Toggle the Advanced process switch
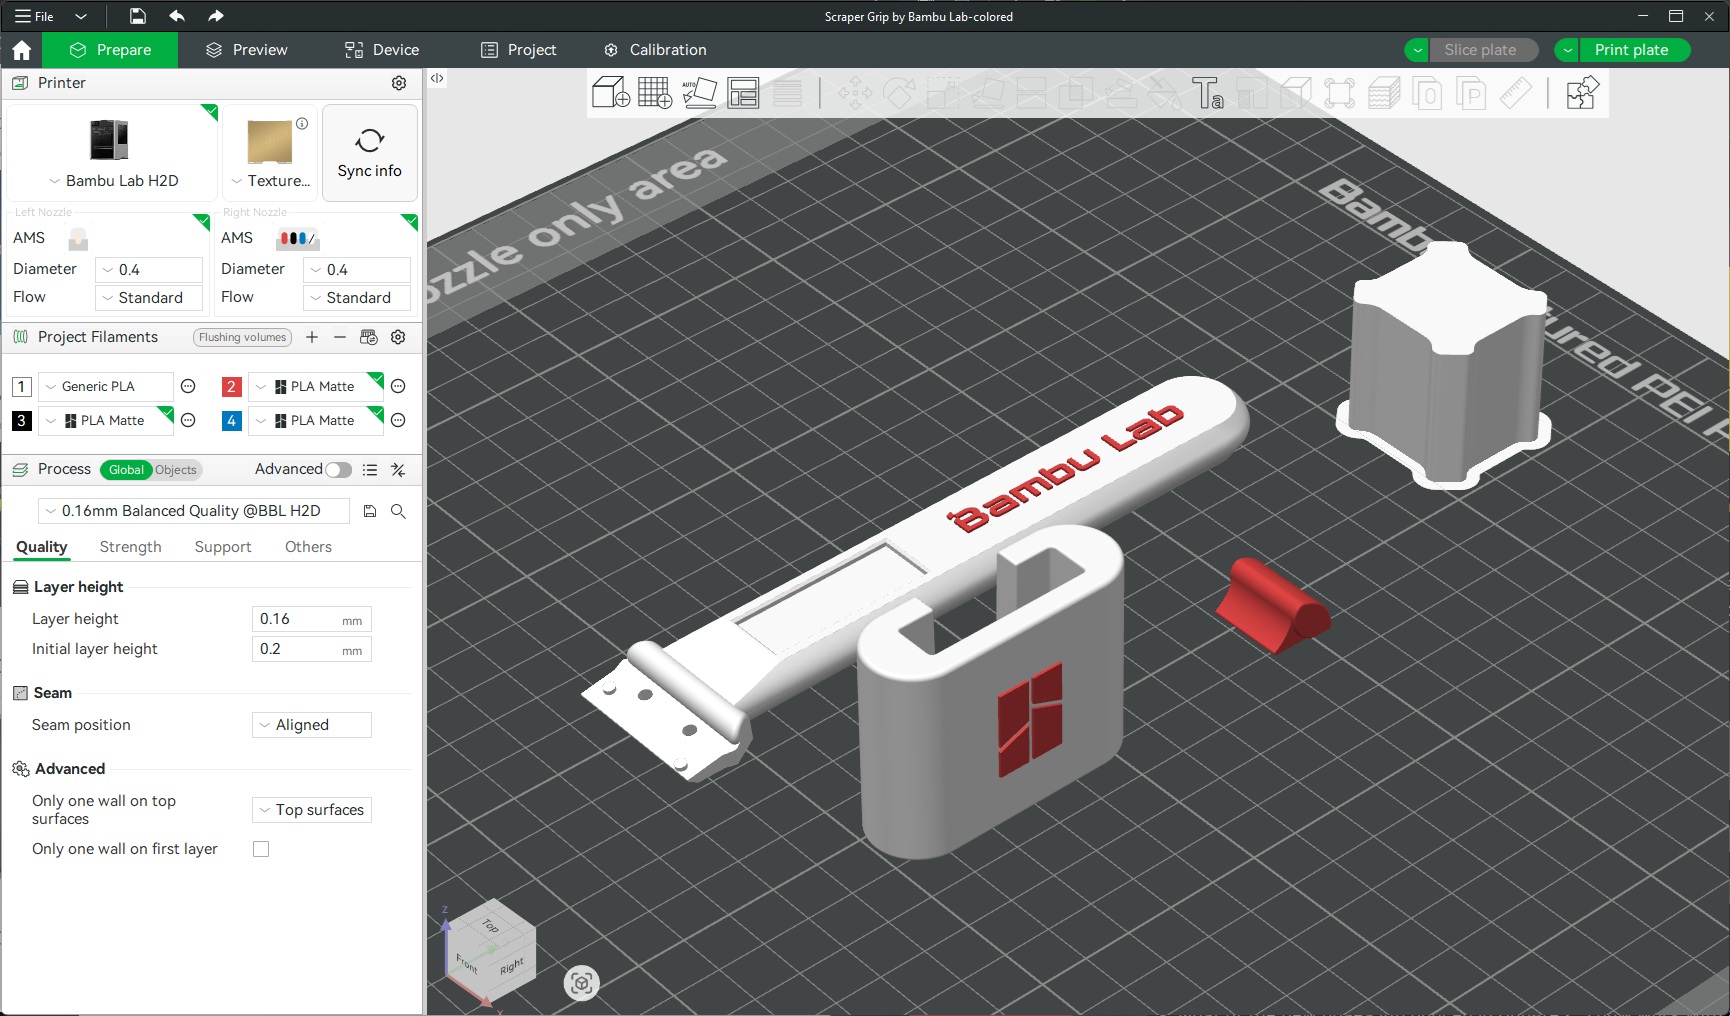The width and height of the screenshot is (1730, 1016). pos(338,470)
